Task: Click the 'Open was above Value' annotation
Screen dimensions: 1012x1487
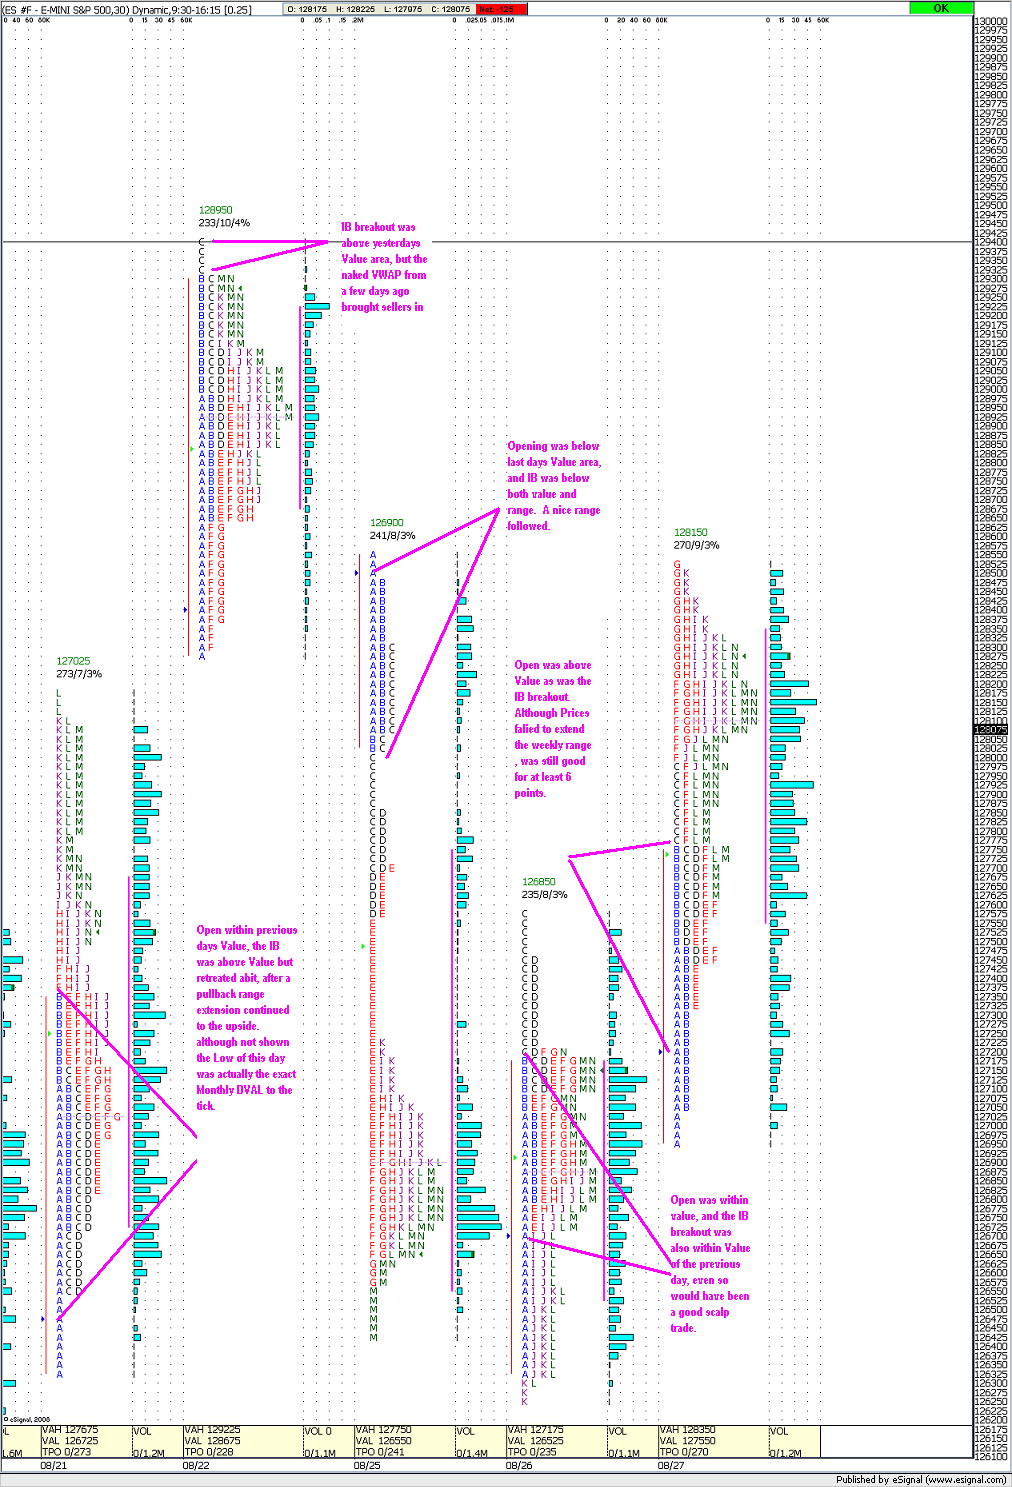Action: tap(553, 729)
